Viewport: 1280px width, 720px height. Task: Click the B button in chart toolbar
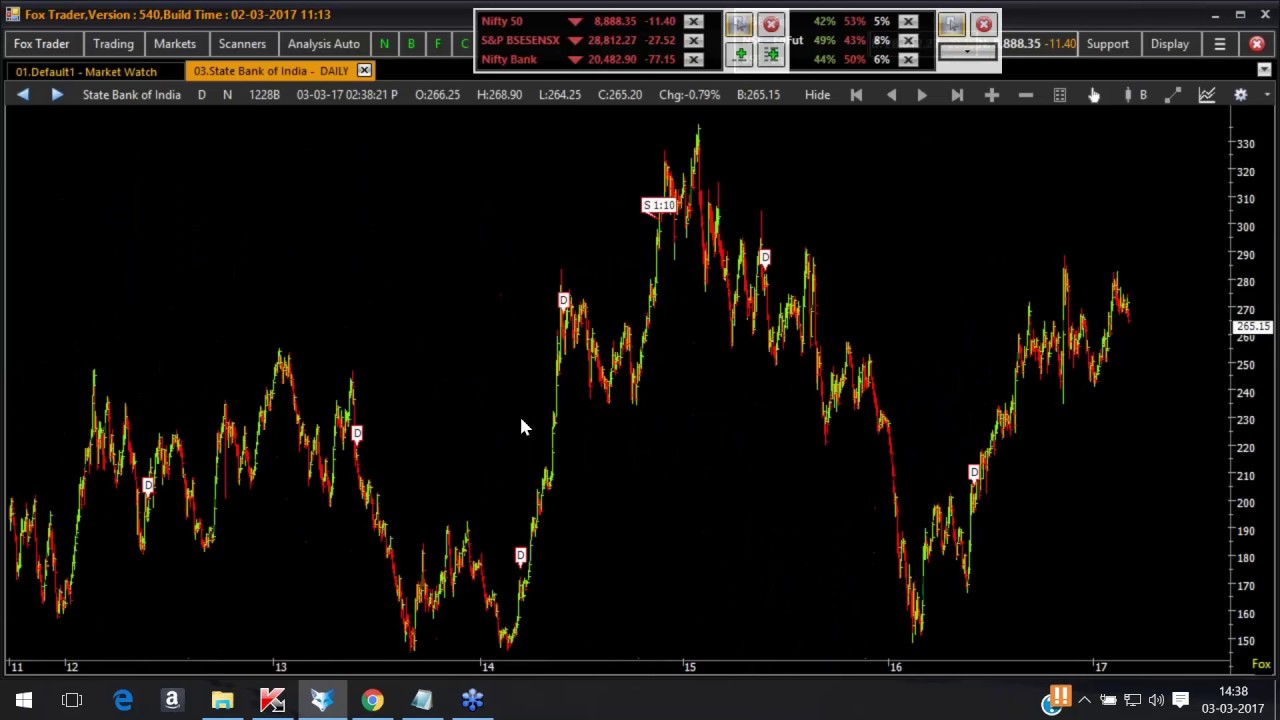pyautogui.click(x=1143, y=95)
